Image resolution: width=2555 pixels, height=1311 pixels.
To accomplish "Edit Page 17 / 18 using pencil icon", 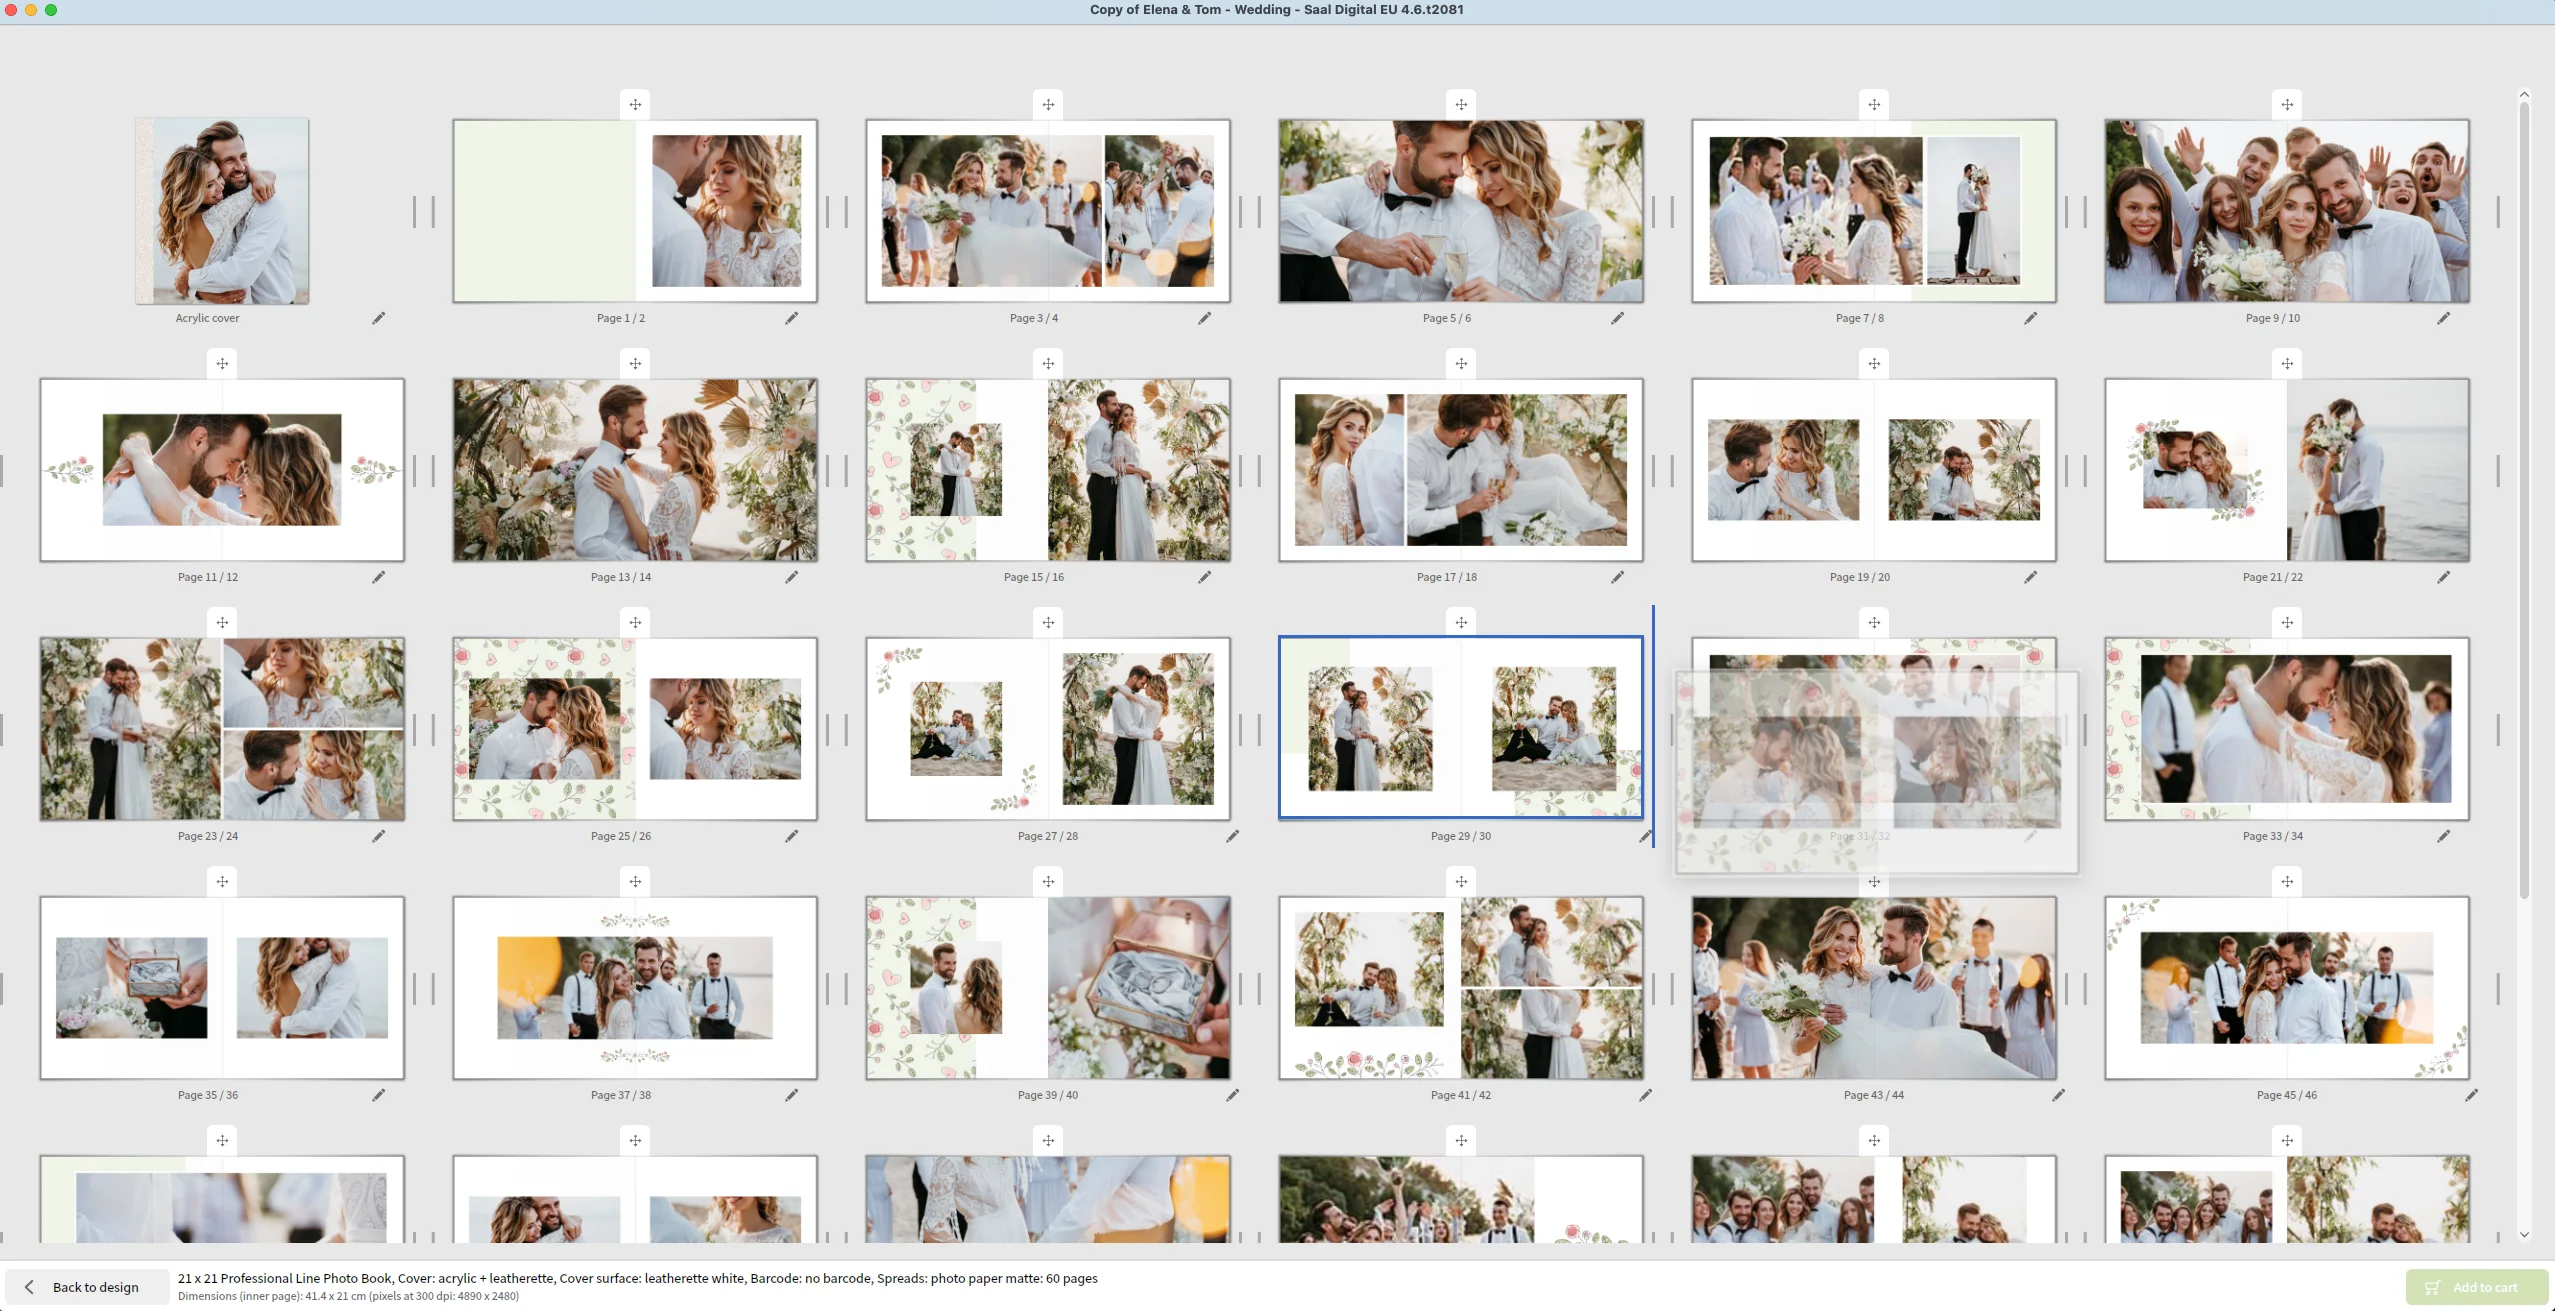I will click(x=1617, y=577).
